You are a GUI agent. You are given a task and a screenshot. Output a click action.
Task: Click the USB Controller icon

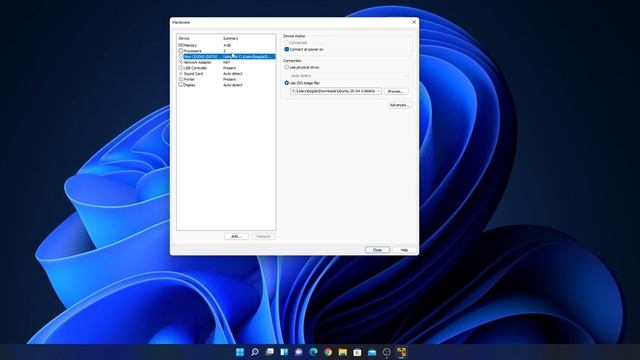pyautogui.click(x=180, y=68)
